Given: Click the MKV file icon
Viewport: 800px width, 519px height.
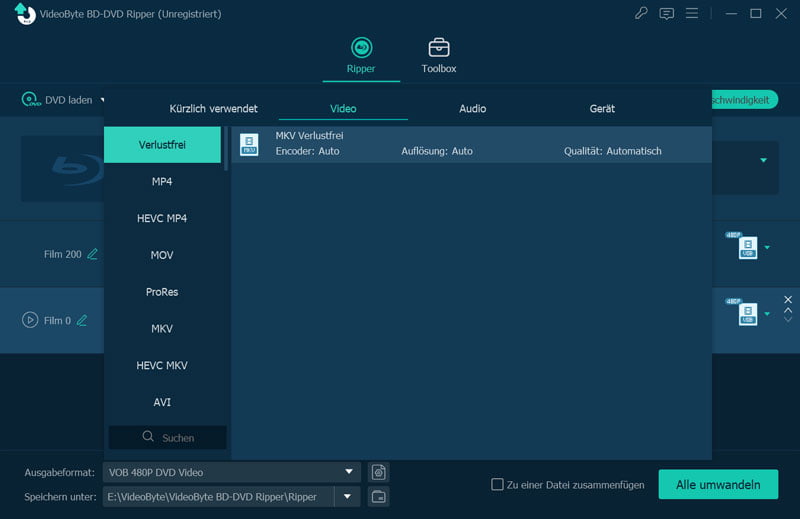Looking at the screenshot, I should [249, 144].
